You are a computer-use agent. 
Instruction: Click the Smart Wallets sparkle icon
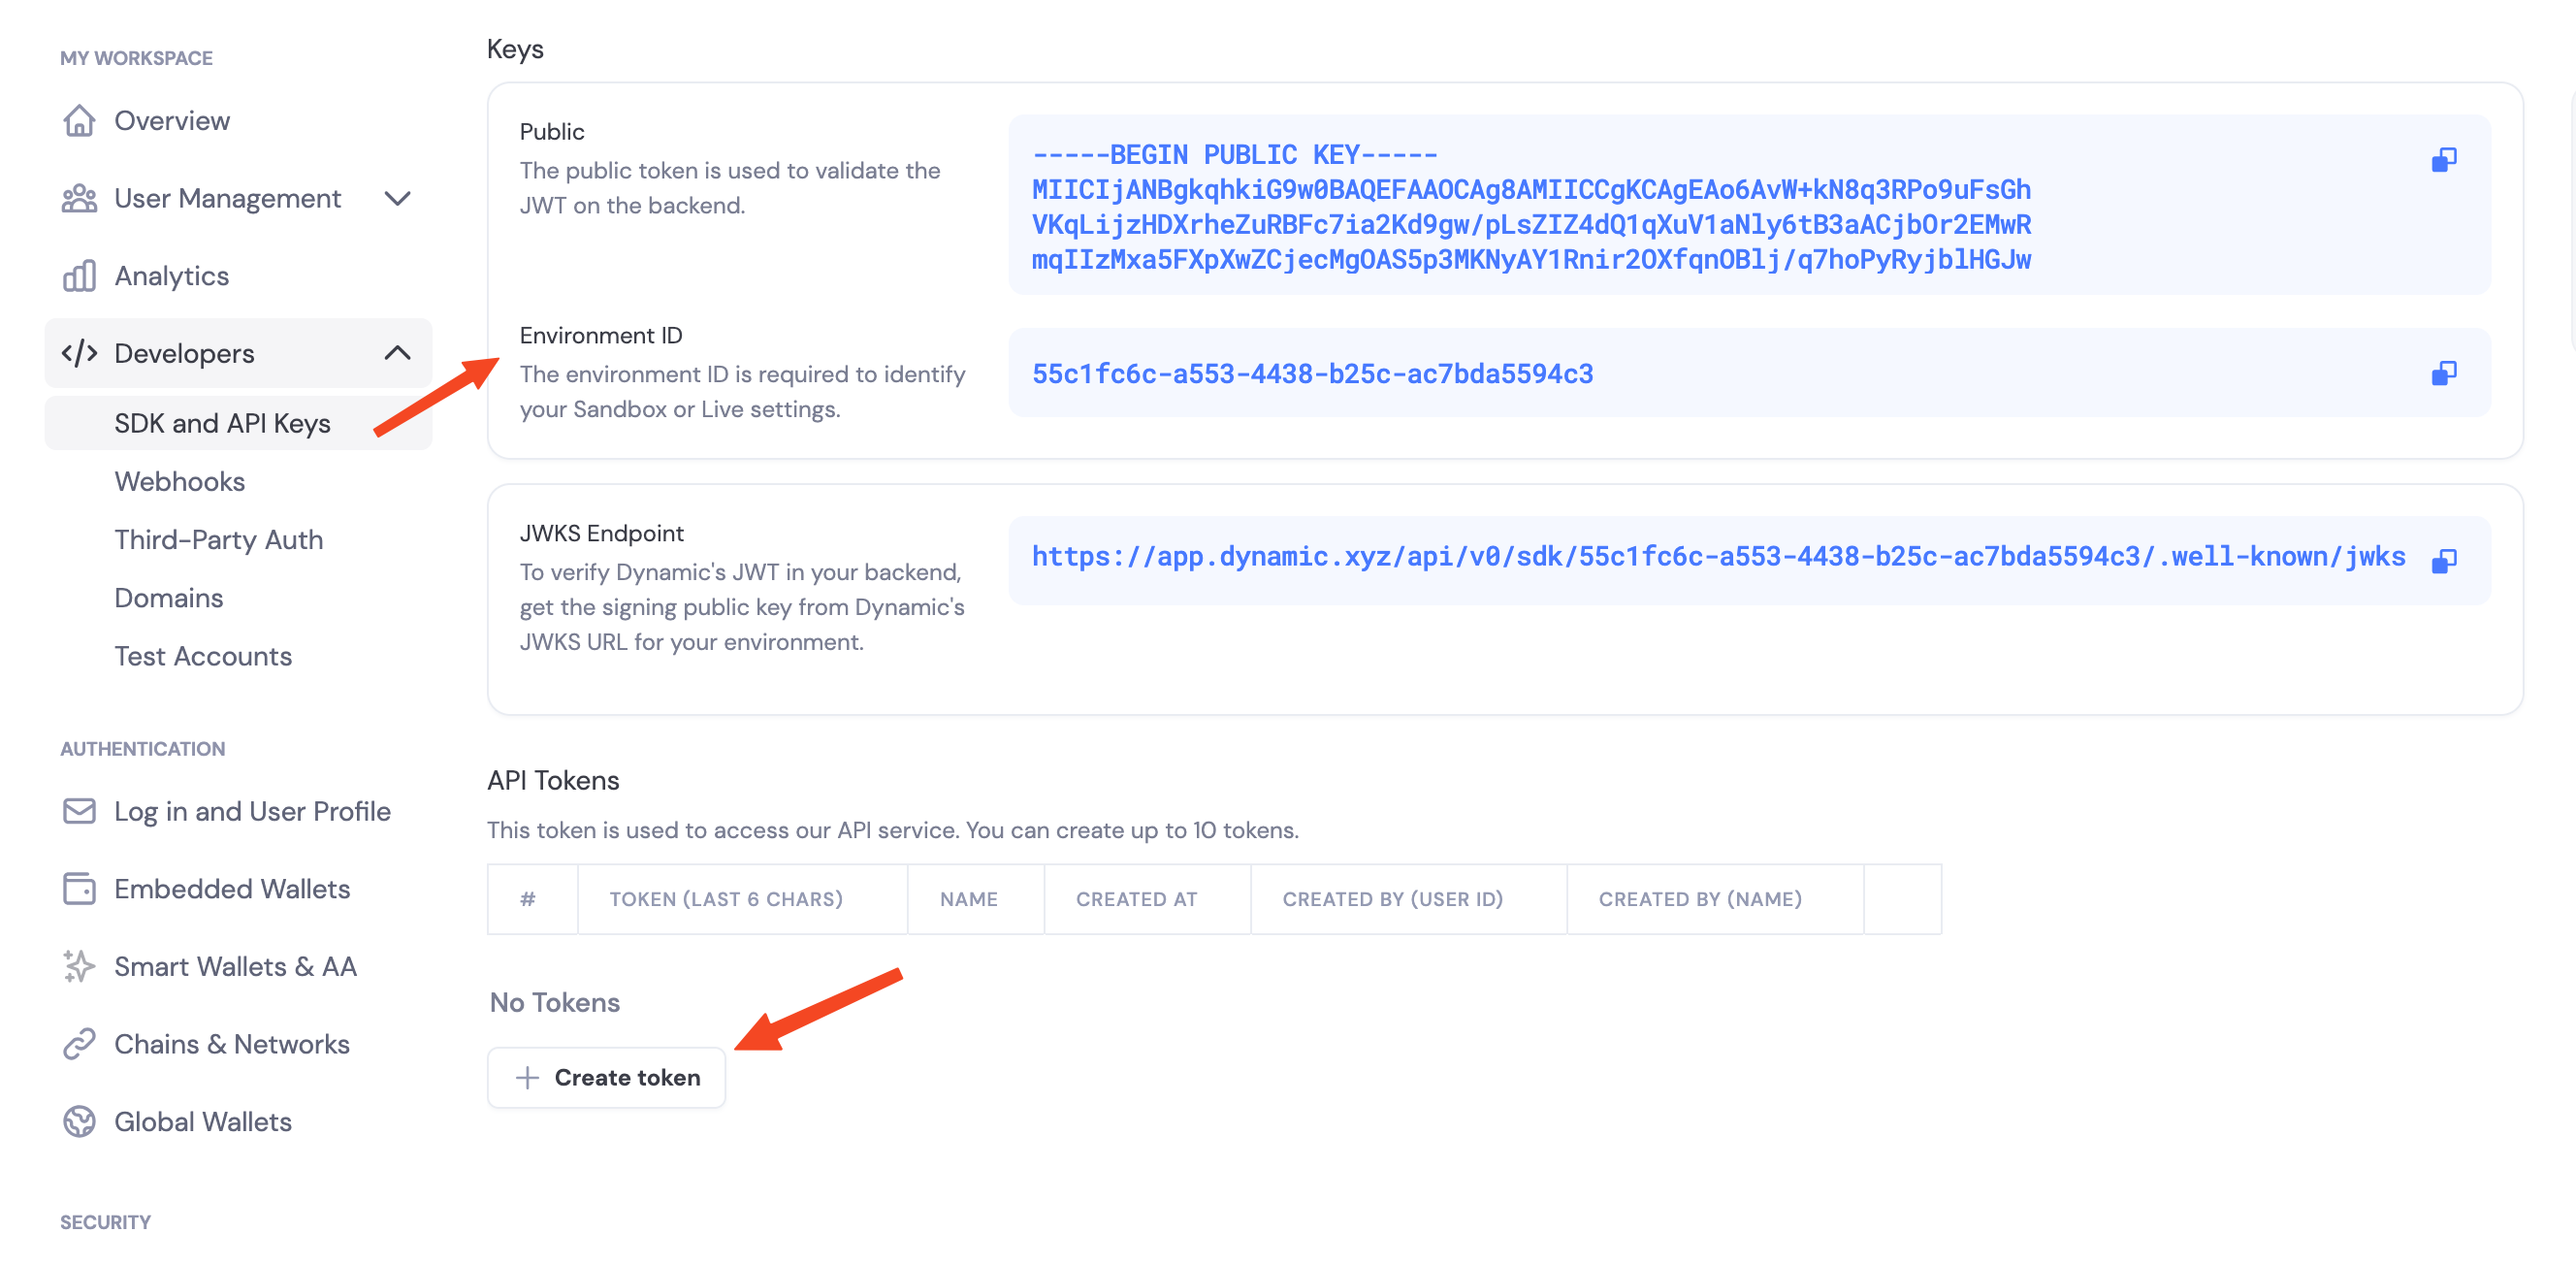coord(79,966)
